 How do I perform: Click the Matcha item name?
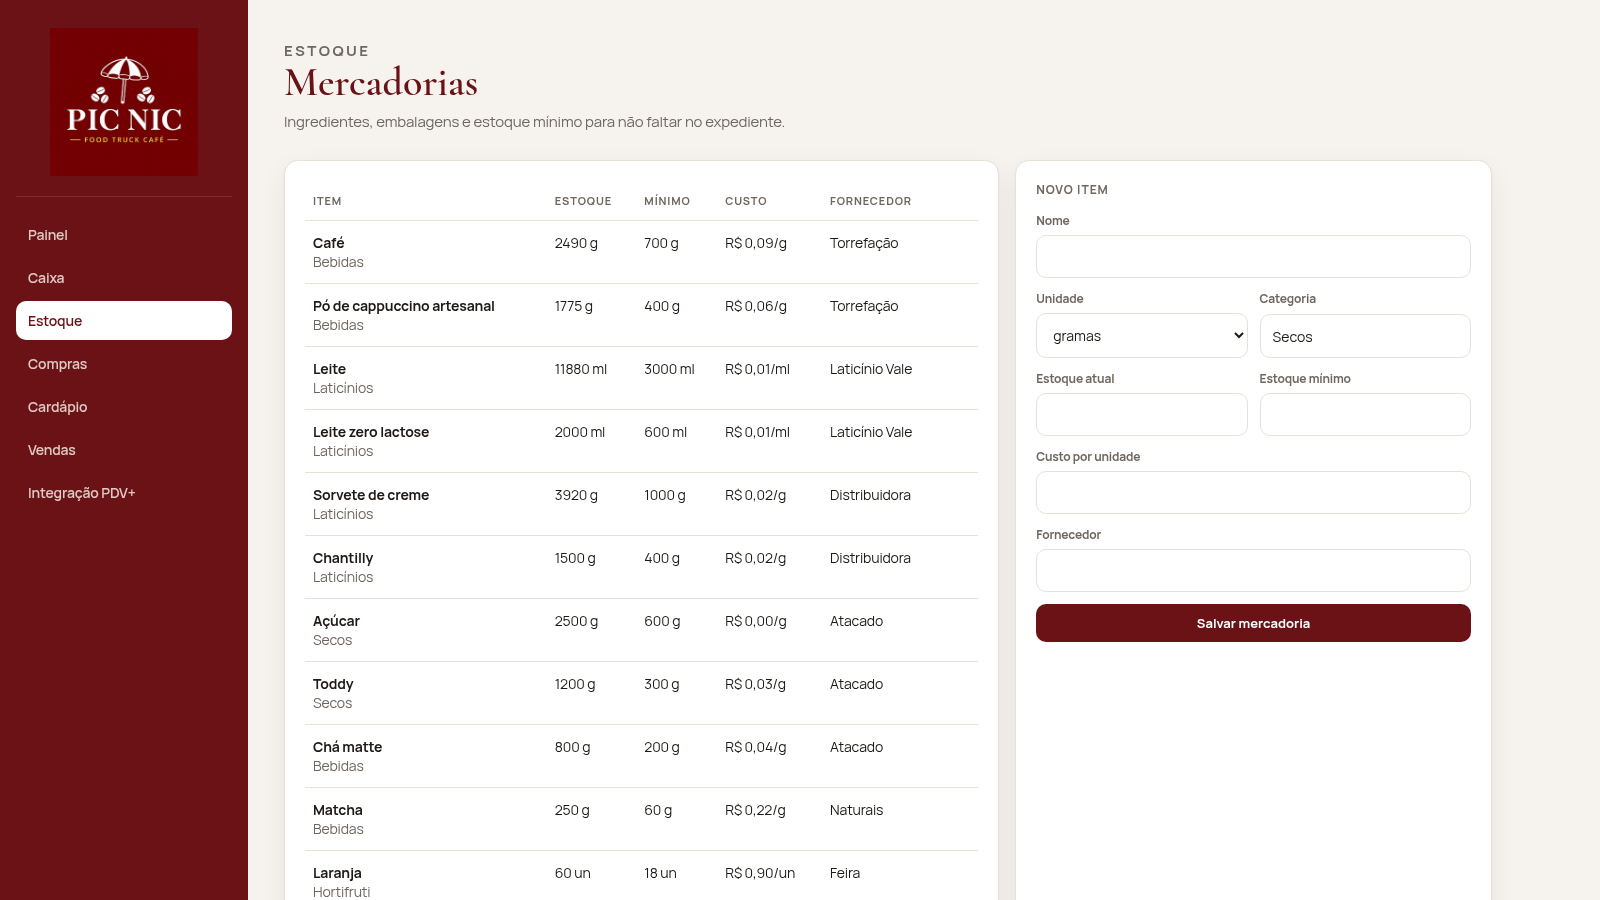pos(338,810)
